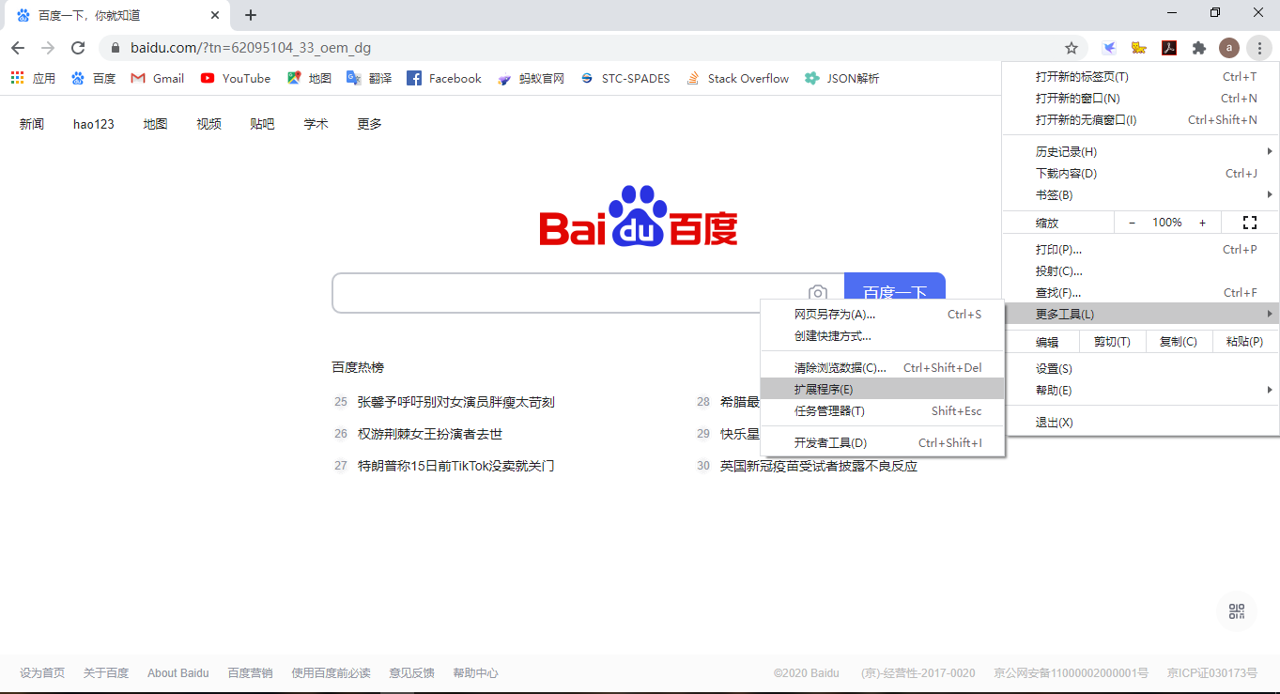This screenshot has width=1280, height=694.
Task: Open the 蚂蚁官网 bookmark
Action: pyautogui.click(x=531, y=78)
